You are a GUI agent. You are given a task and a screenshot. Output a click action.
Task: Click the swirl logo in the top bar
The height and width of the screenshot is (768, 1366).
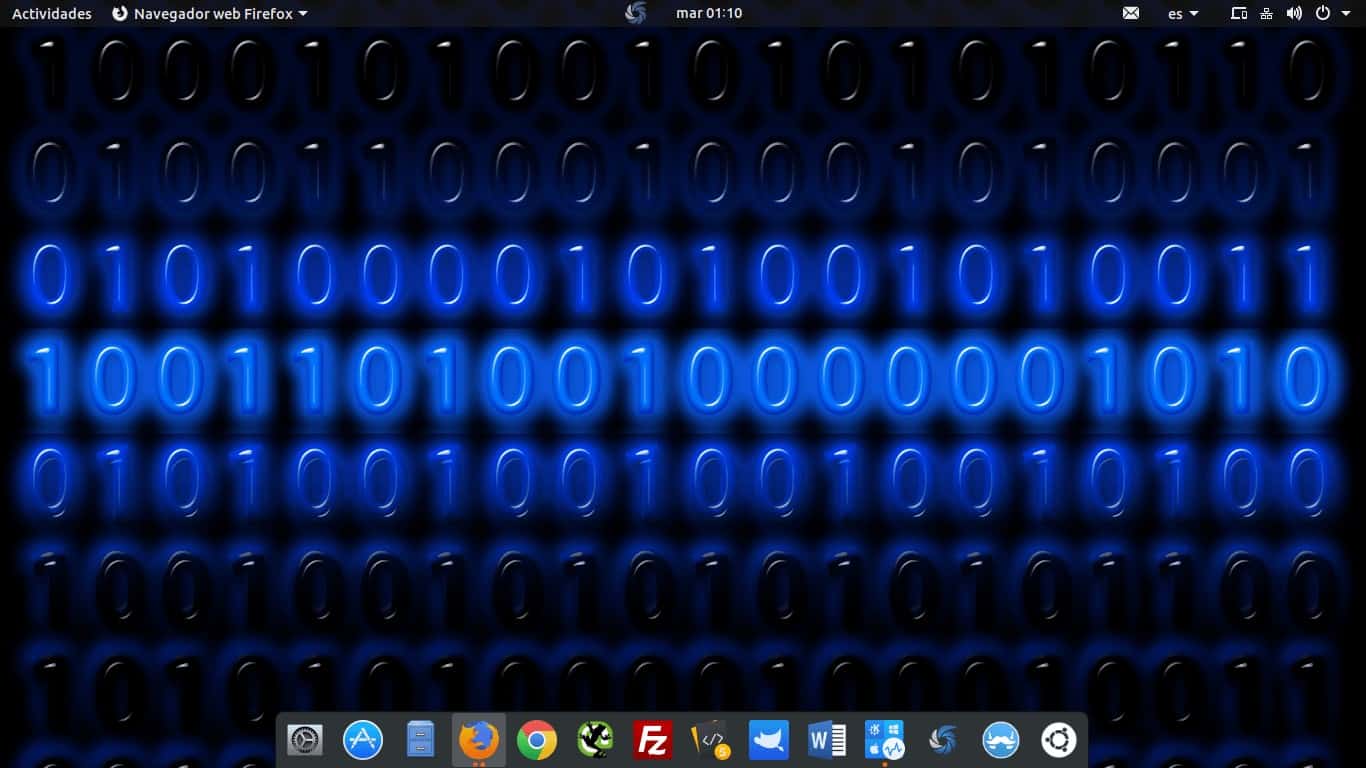tap(636, 13)
